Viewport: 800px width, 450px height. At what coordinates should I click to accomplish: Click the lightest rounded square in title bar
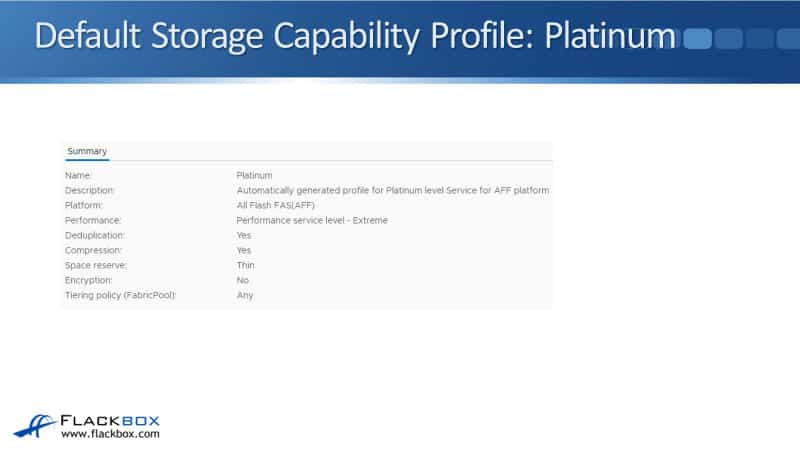(698, 39)
